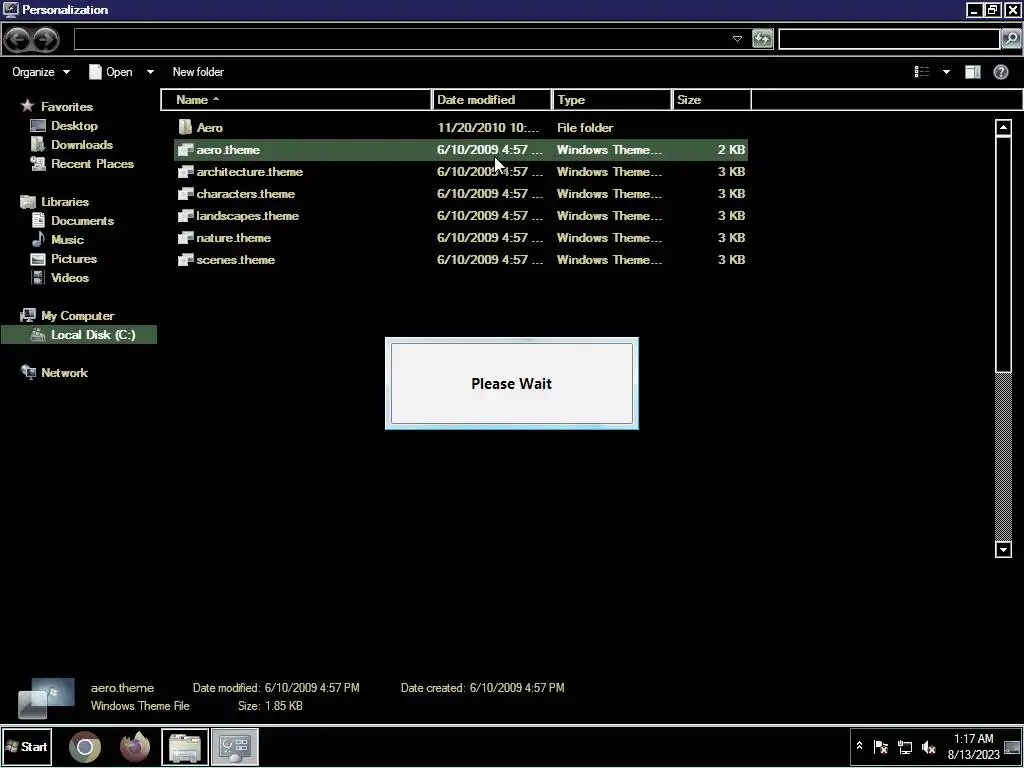Select Network in the navigation pane
1024x768 pixels.
(x=54, y=372)
